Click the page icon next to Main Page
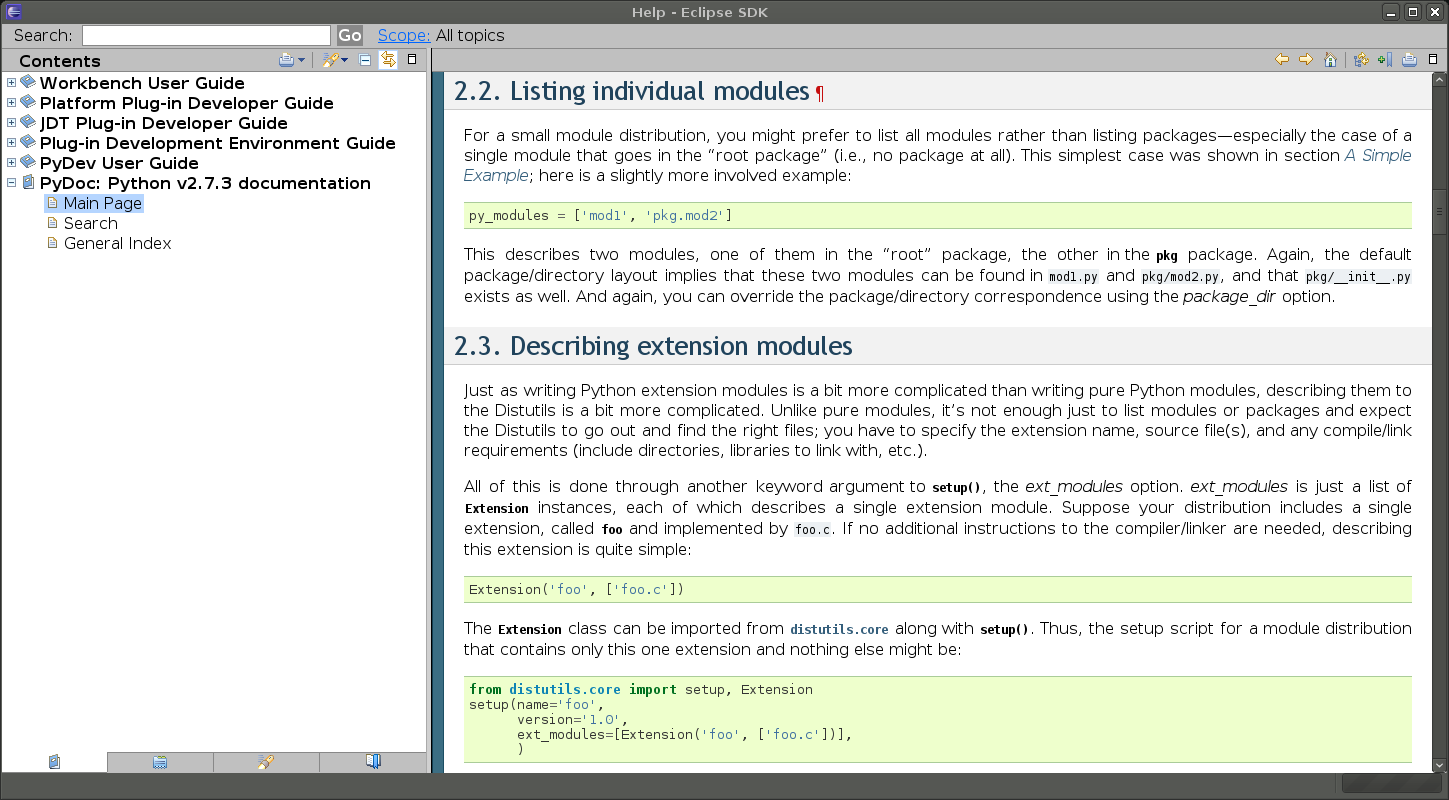Screen dimensions: 1449x800 point(53,203)
